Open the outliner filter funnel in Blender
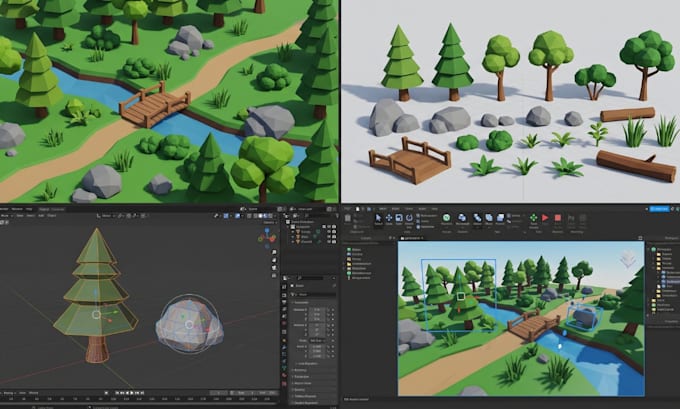The width and height of the screenshot is (680, 409). tap(337, 215)
